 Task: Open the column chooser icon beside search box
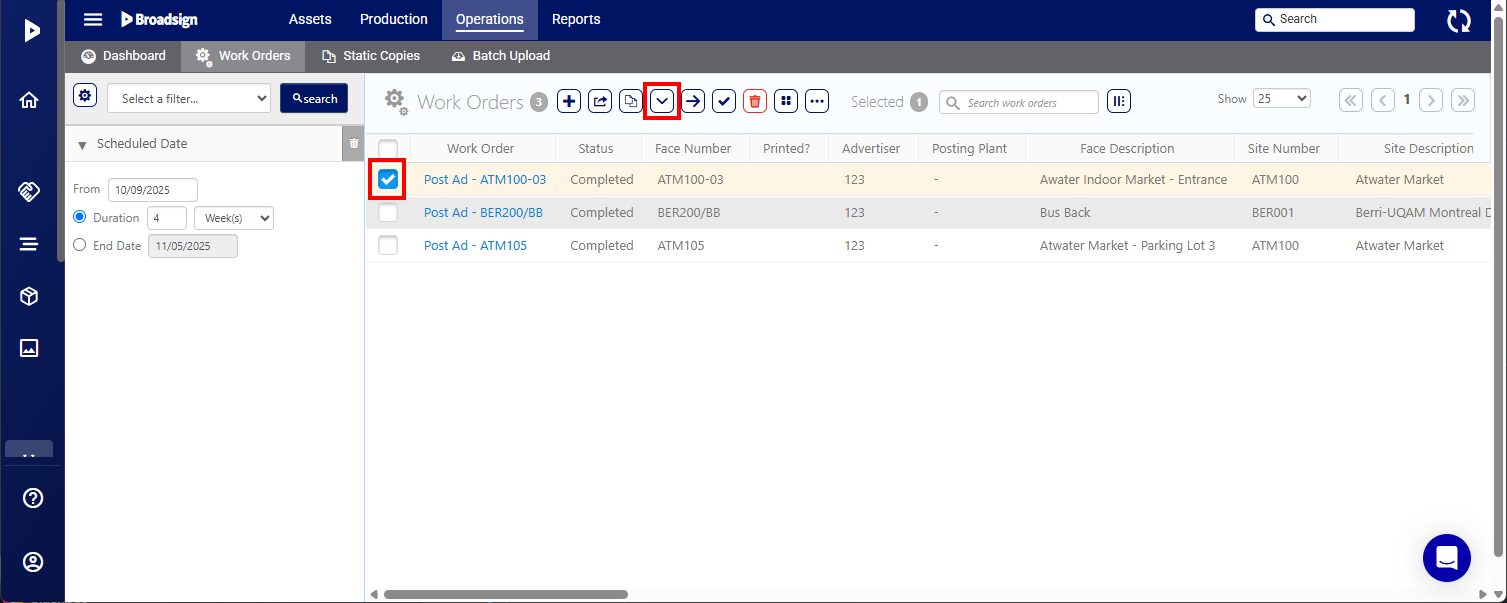(1118, 101)
